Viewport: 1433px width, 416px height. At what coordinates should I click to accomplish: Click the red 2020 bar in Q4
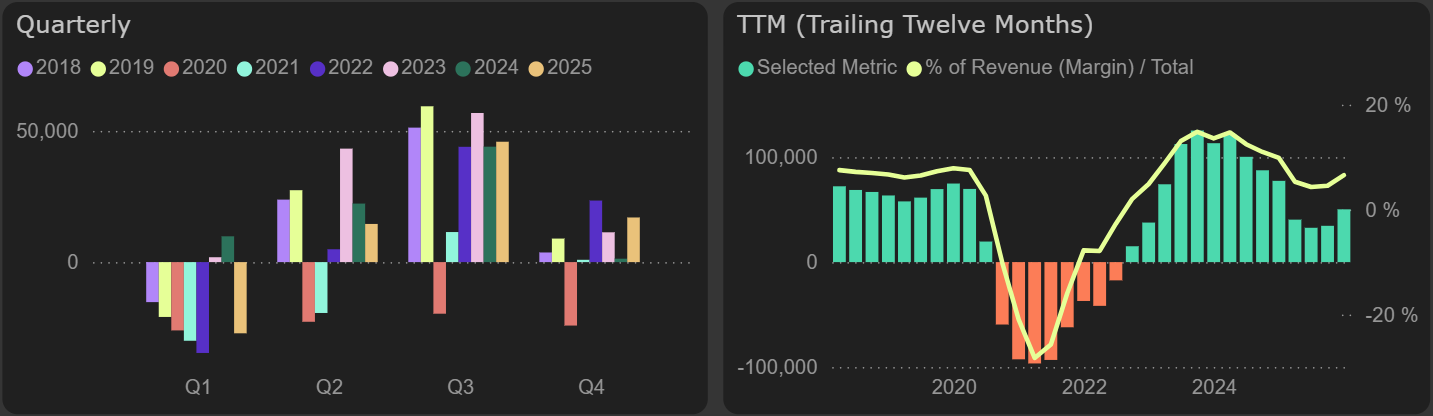(570, 293)
